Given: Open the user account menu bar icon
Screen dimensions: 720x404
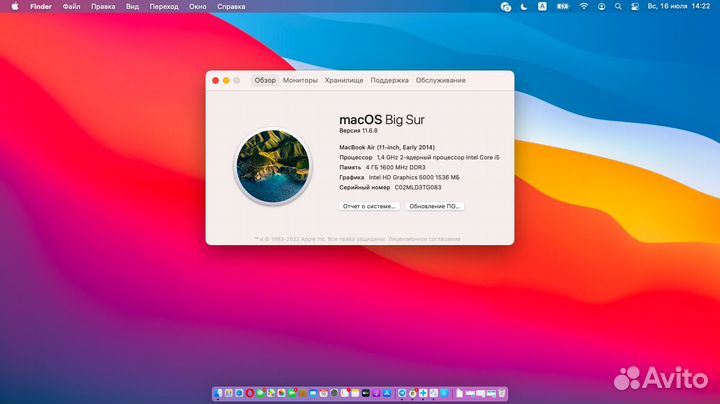Looking at the screenshot, I should point(602,6).
